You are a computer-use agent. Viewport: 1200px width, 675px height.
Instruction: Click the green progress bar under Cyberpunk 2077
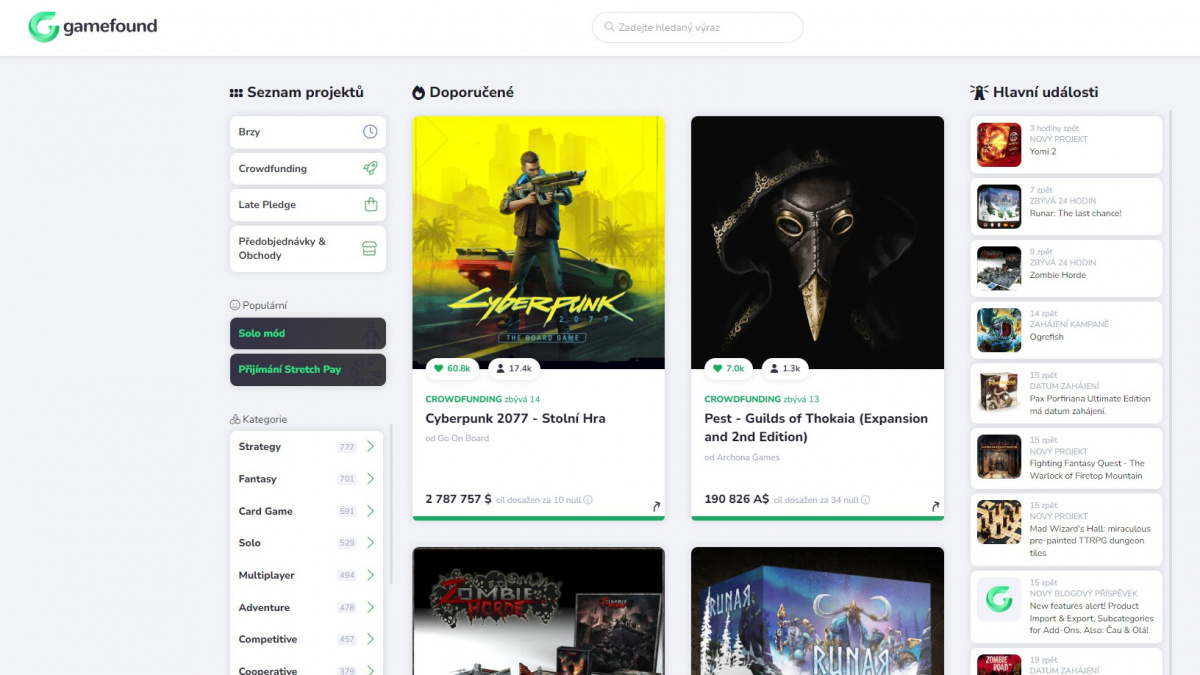tap(538, 518)
